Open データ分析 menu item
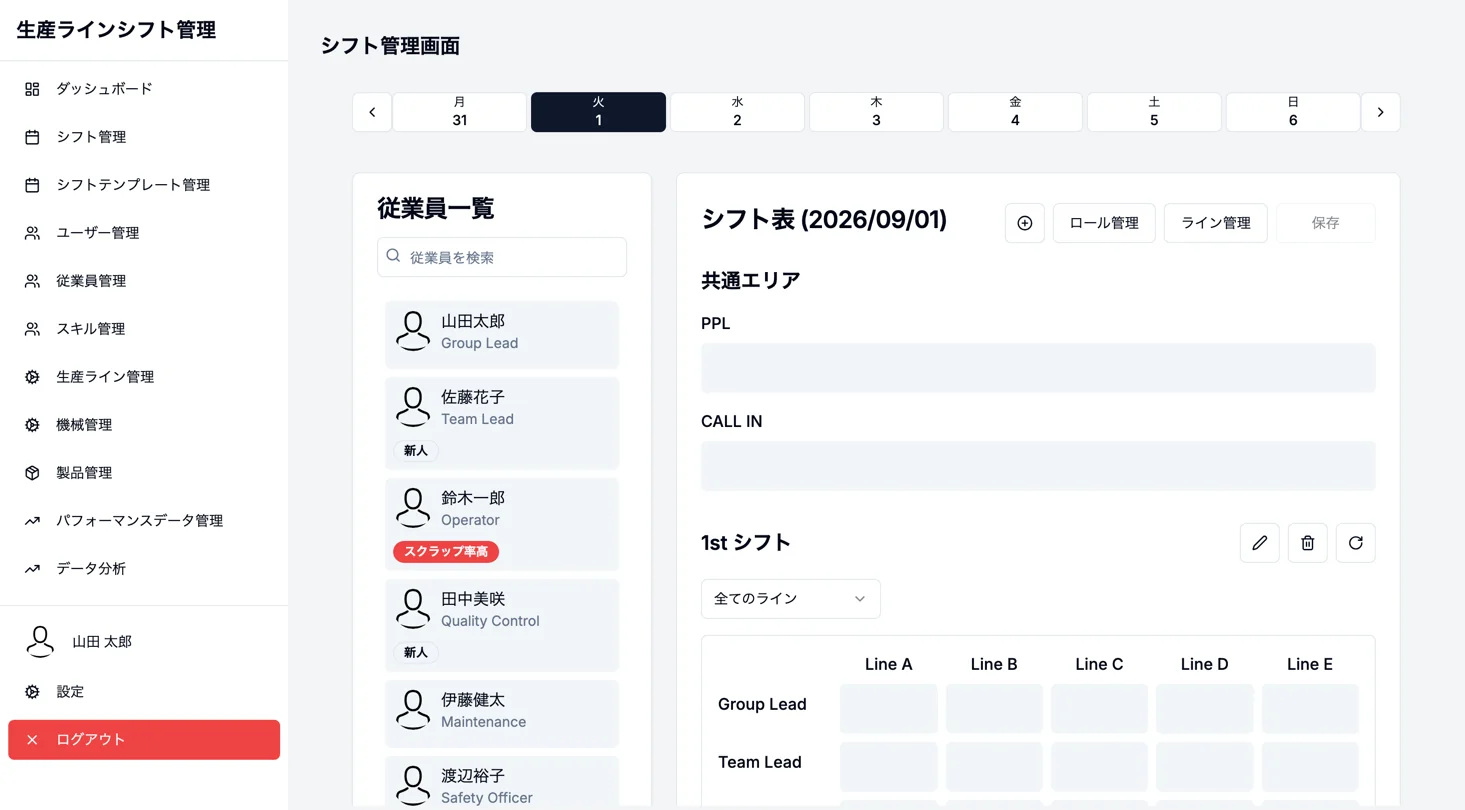 click(x=144, y=569)
